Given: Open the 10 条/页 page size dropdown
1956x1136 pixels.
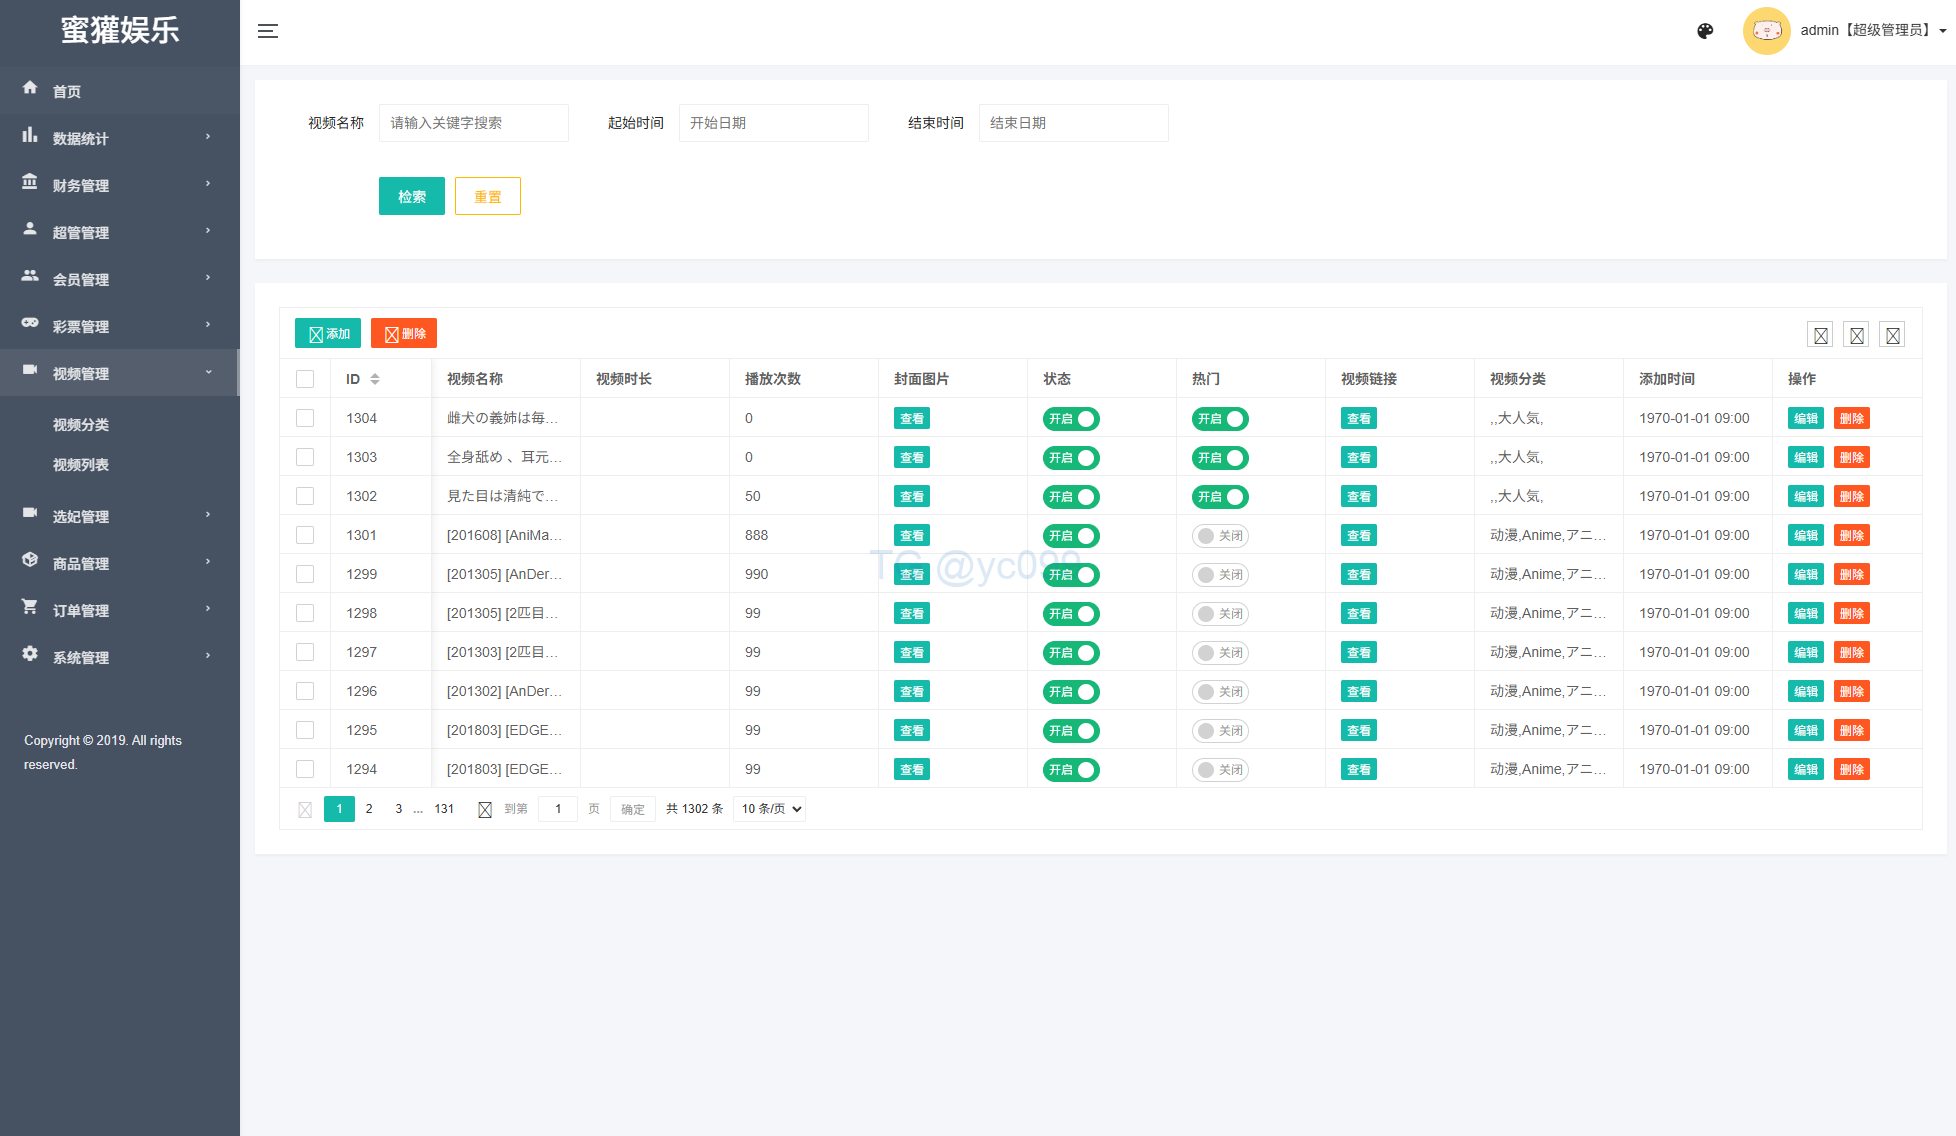Looking at the screenshot, I should 770,809.
